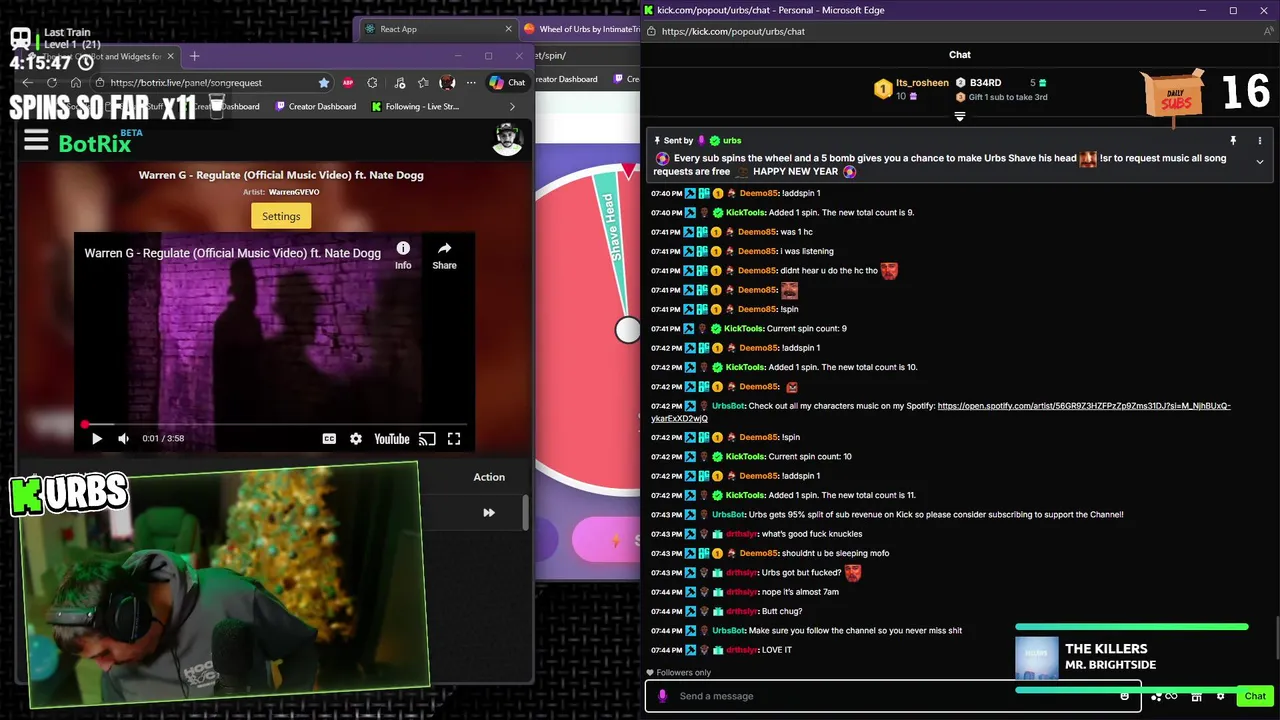
Task: Close the BotRix browser tab
Action: (x=171, y=57)
